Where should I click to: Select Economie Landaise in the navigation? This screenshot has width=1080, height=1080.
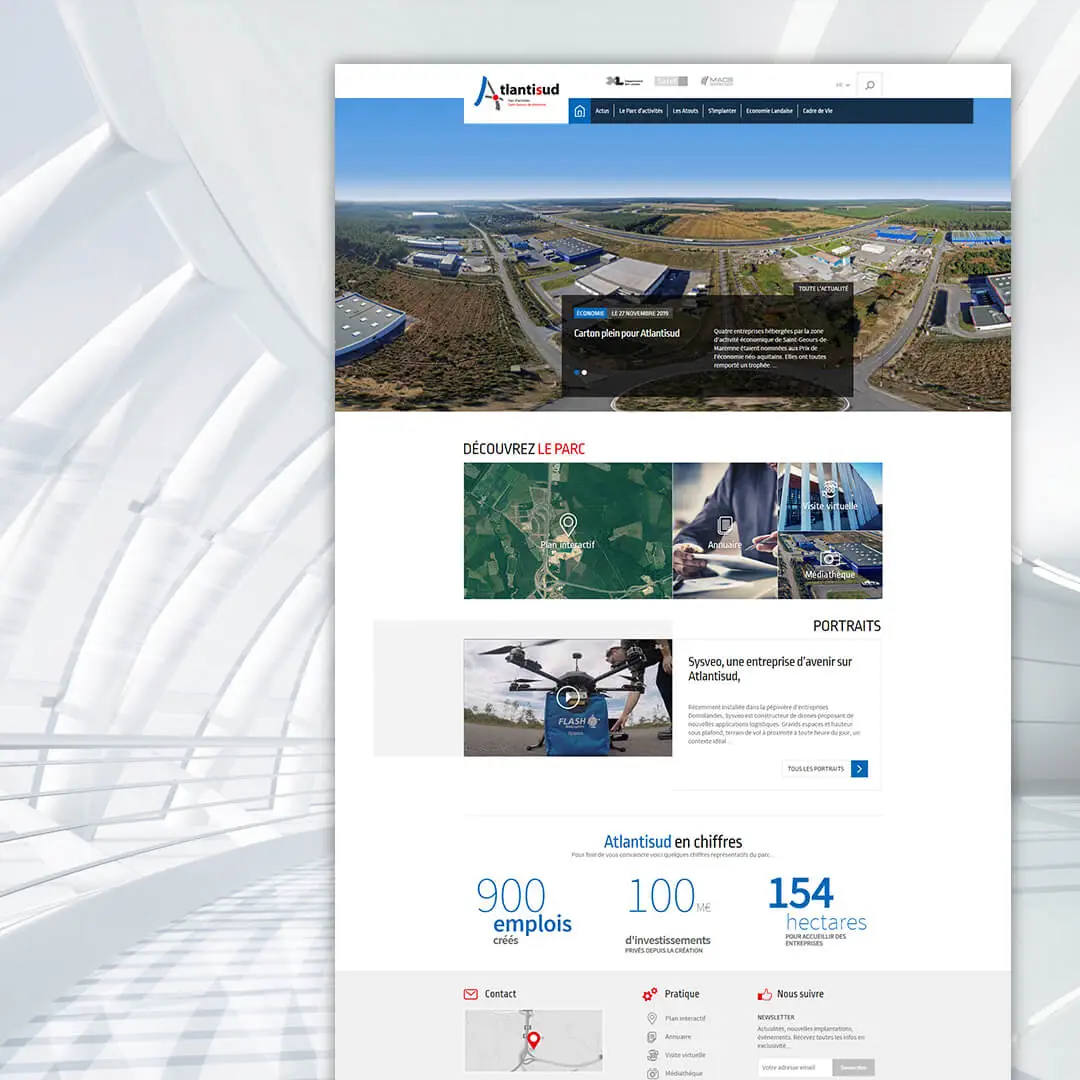pyautogui.click(x=769, y=111)
